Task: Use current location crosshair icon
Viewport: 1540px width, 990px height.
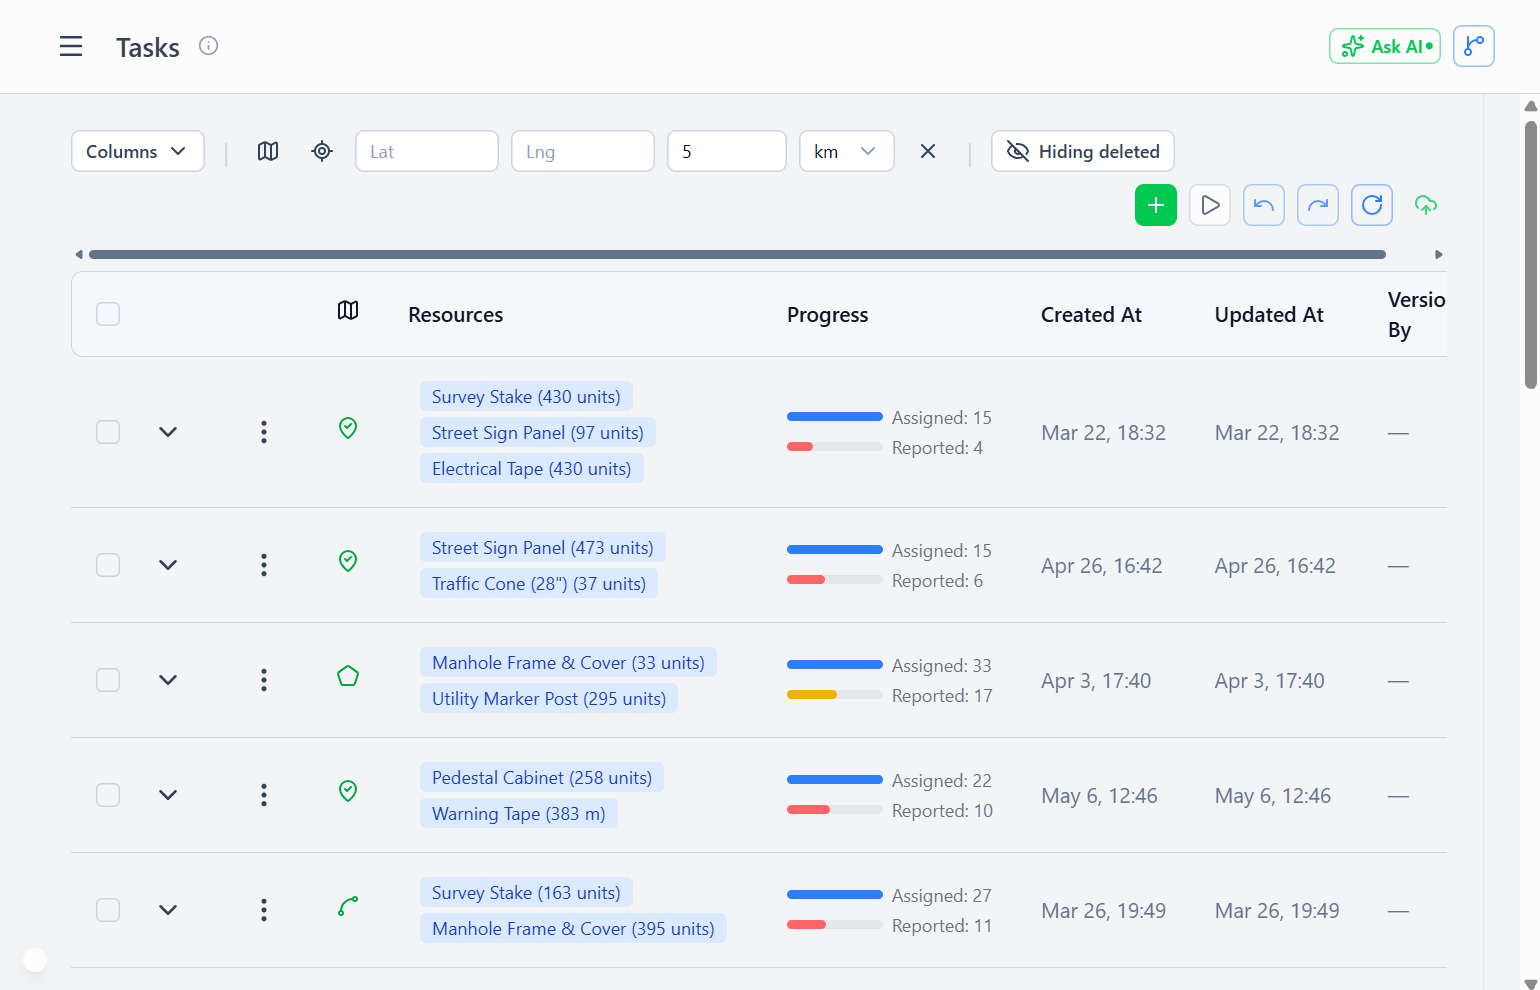Action: [322, 151]
